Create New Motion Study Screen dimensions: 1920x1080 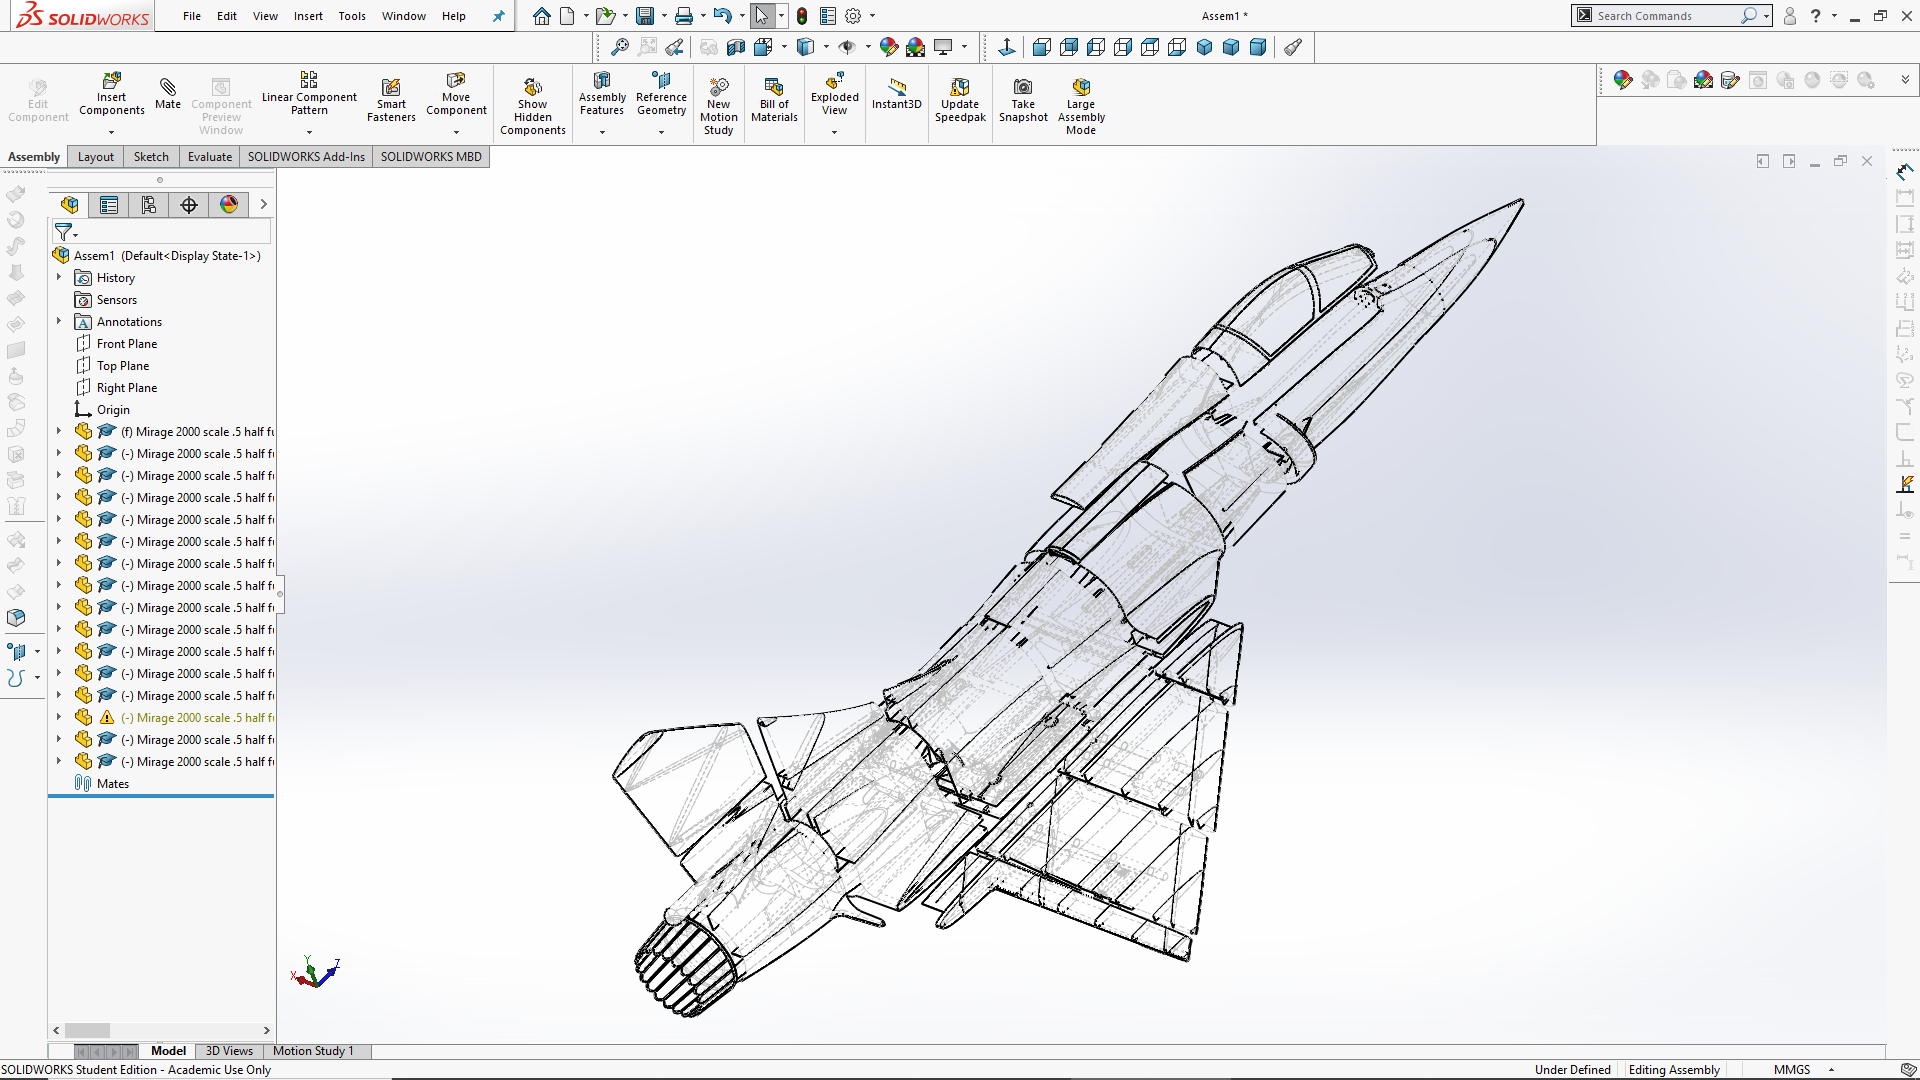pyautogui.click(x=718, y=106)
